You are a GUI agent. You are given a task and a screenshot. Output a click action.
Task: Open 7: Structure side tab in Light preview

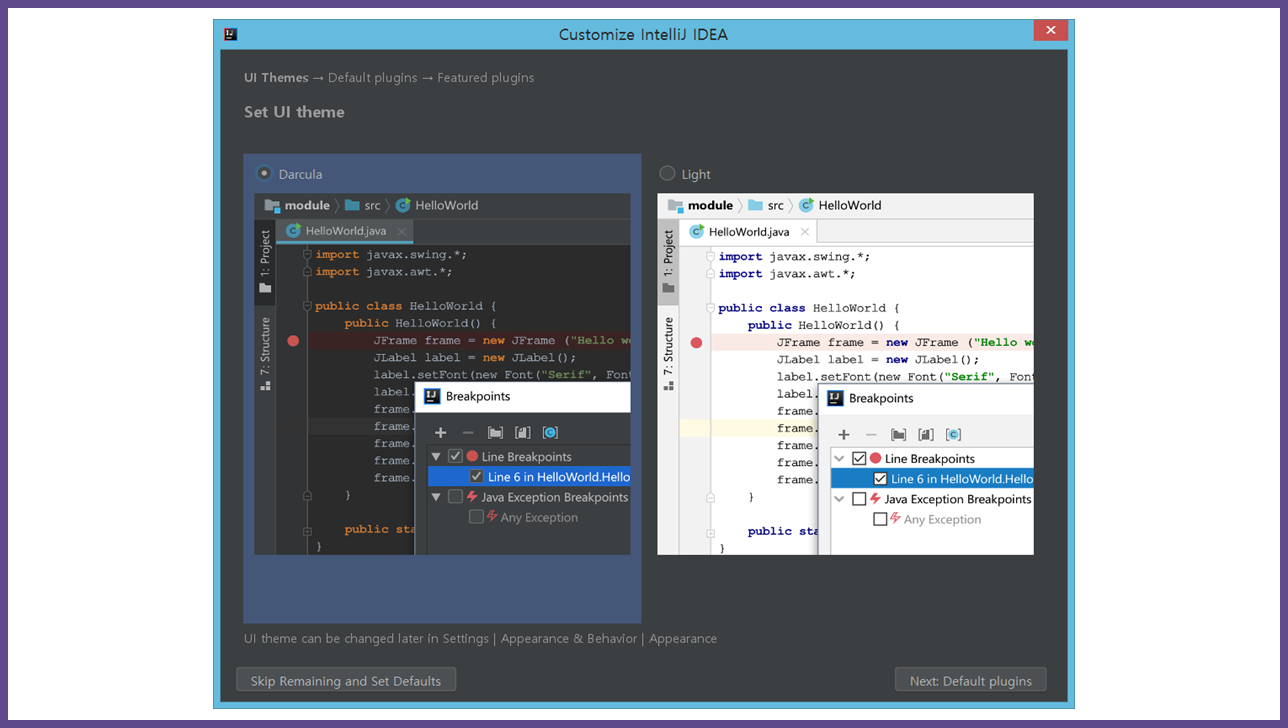coord(668,354)
